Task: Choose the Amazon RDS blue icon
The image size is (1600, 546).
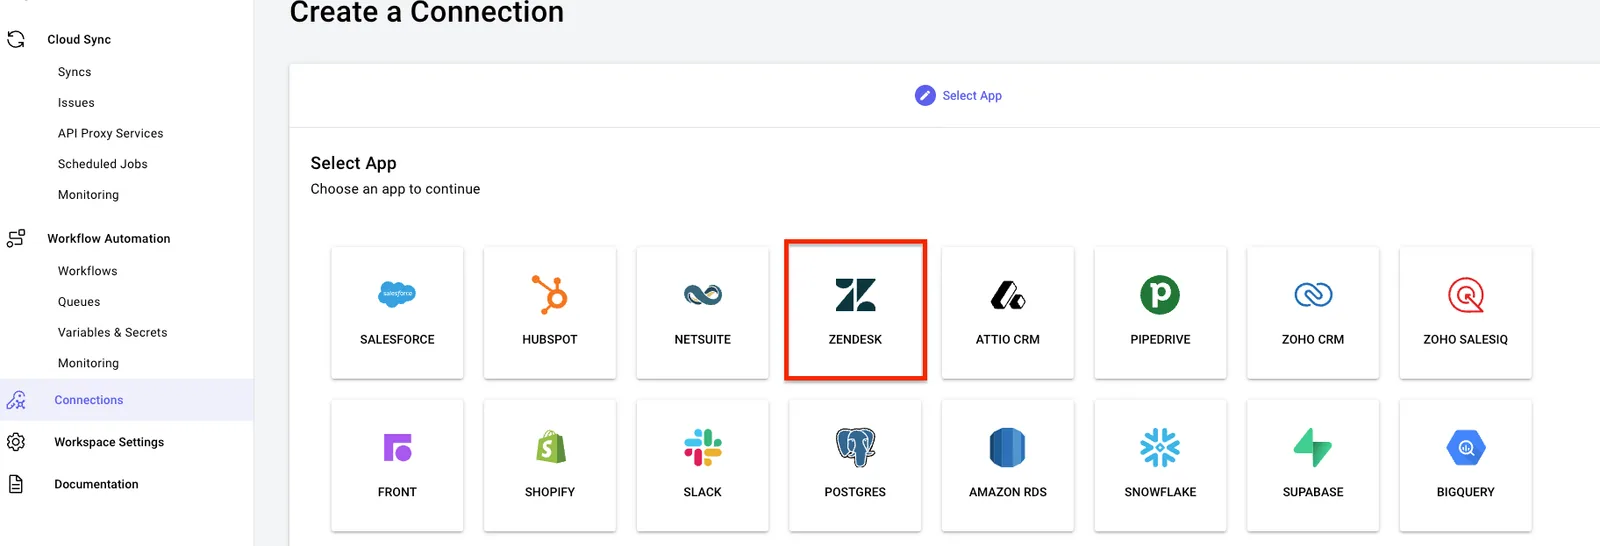Action: coord(1008,447)
